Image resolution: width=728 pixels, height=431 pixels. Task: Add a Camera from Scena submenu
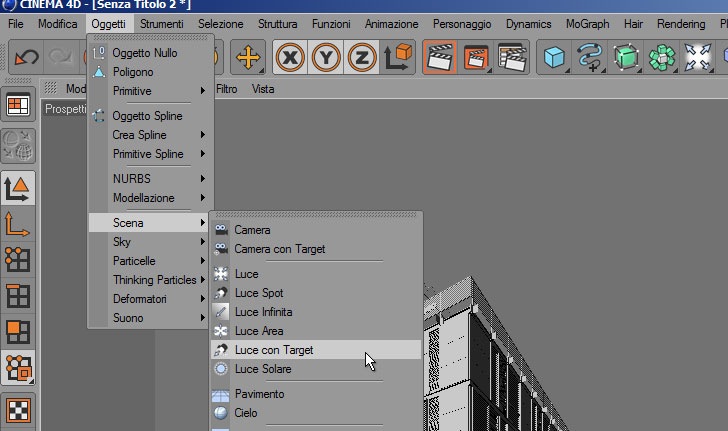coord(316,230)
